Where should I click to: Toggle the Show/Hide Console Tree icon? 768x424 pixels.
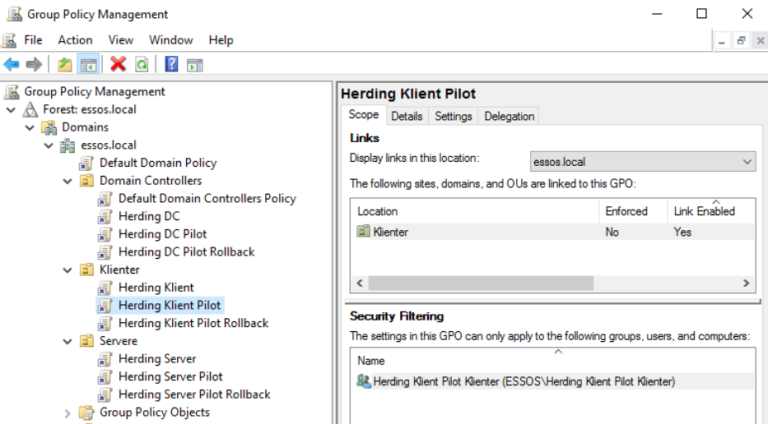[x=89, y=64]
